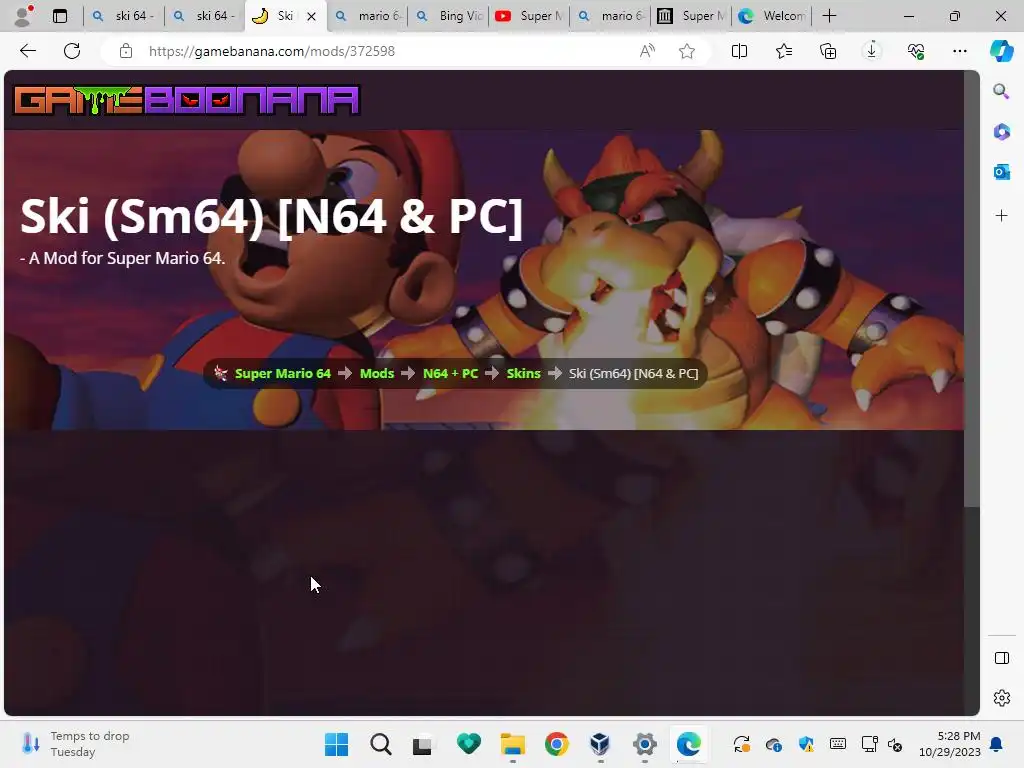Screen dimensions: 1024x768
Task: Open the notifications bell
Action: [x=997, y=744]
